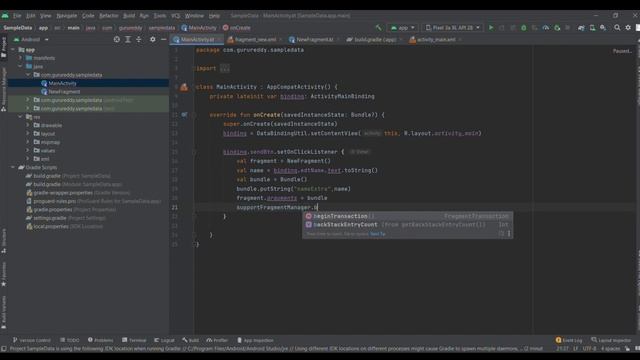Open IDE settings gear in top toolbar

click(x=628, y=28)
